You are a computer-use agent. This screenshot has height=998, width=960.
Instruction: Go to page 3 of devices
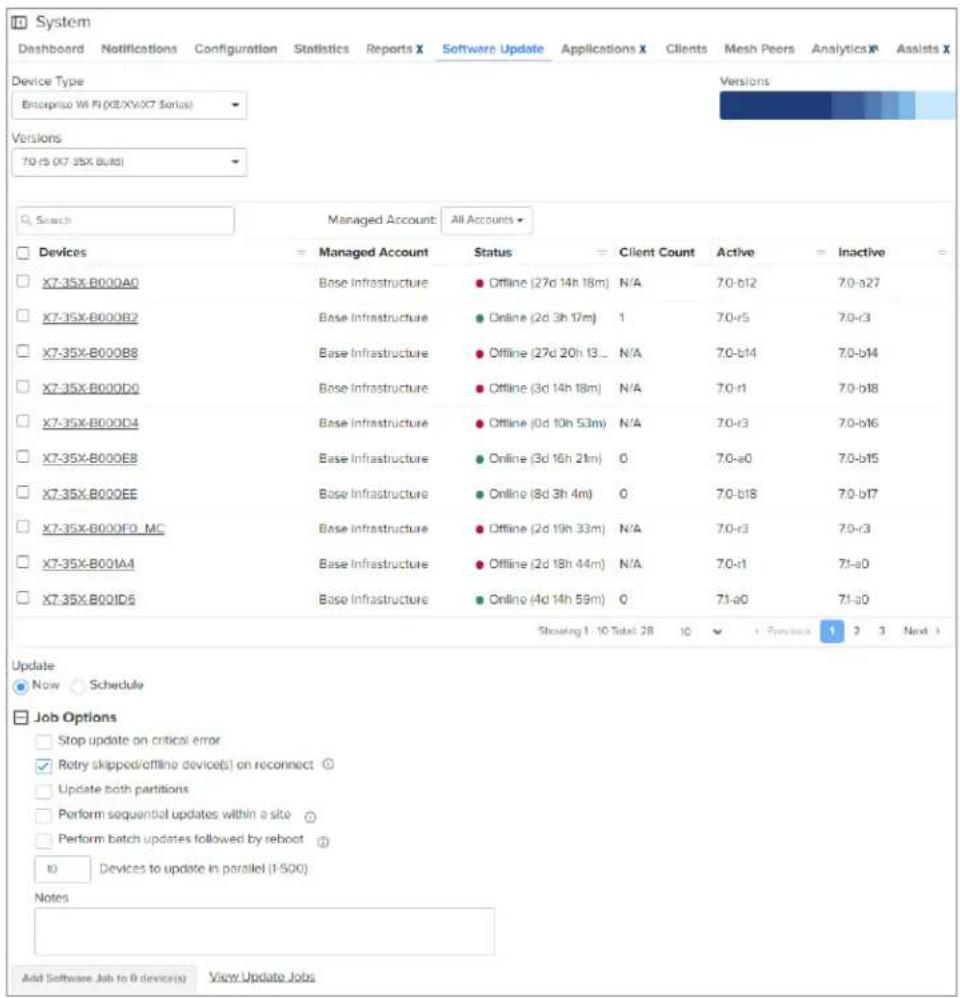[x=882, y=631]
